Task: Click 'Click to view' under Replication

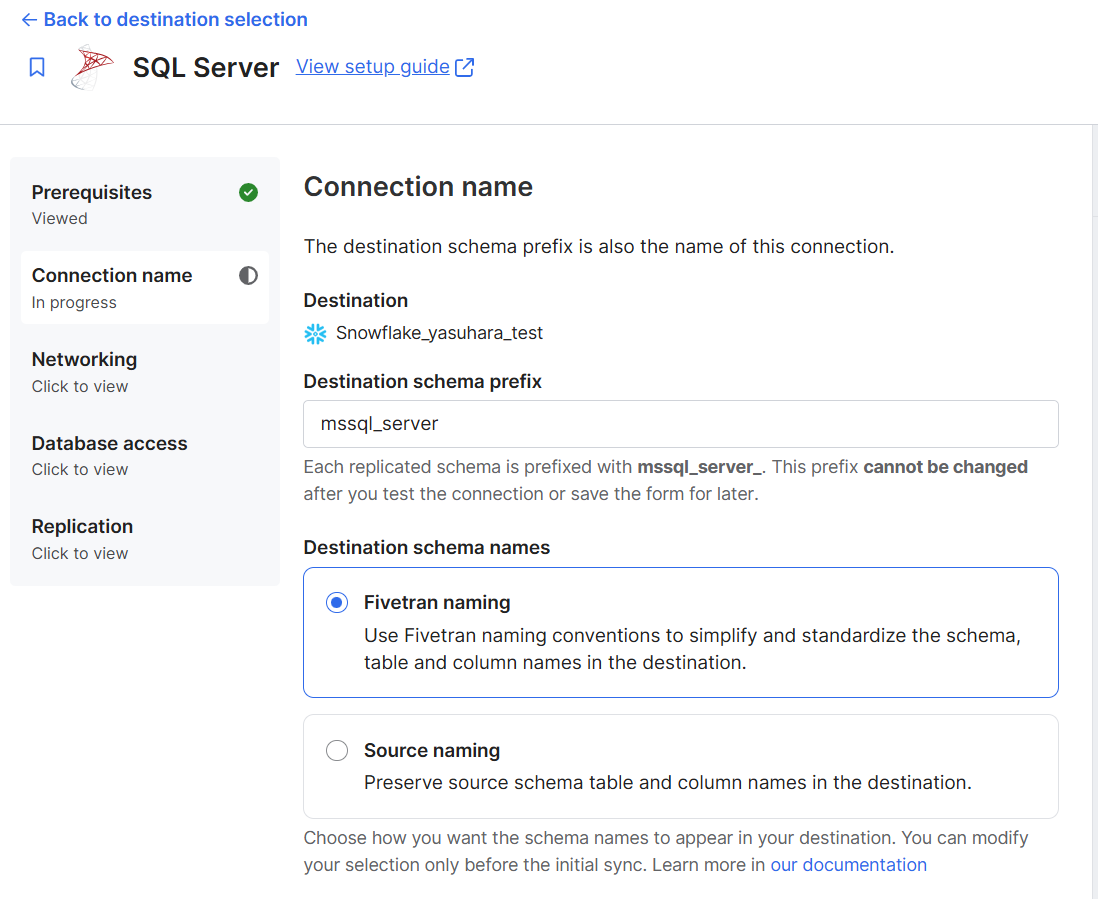Action: click(x=80, y=554)
